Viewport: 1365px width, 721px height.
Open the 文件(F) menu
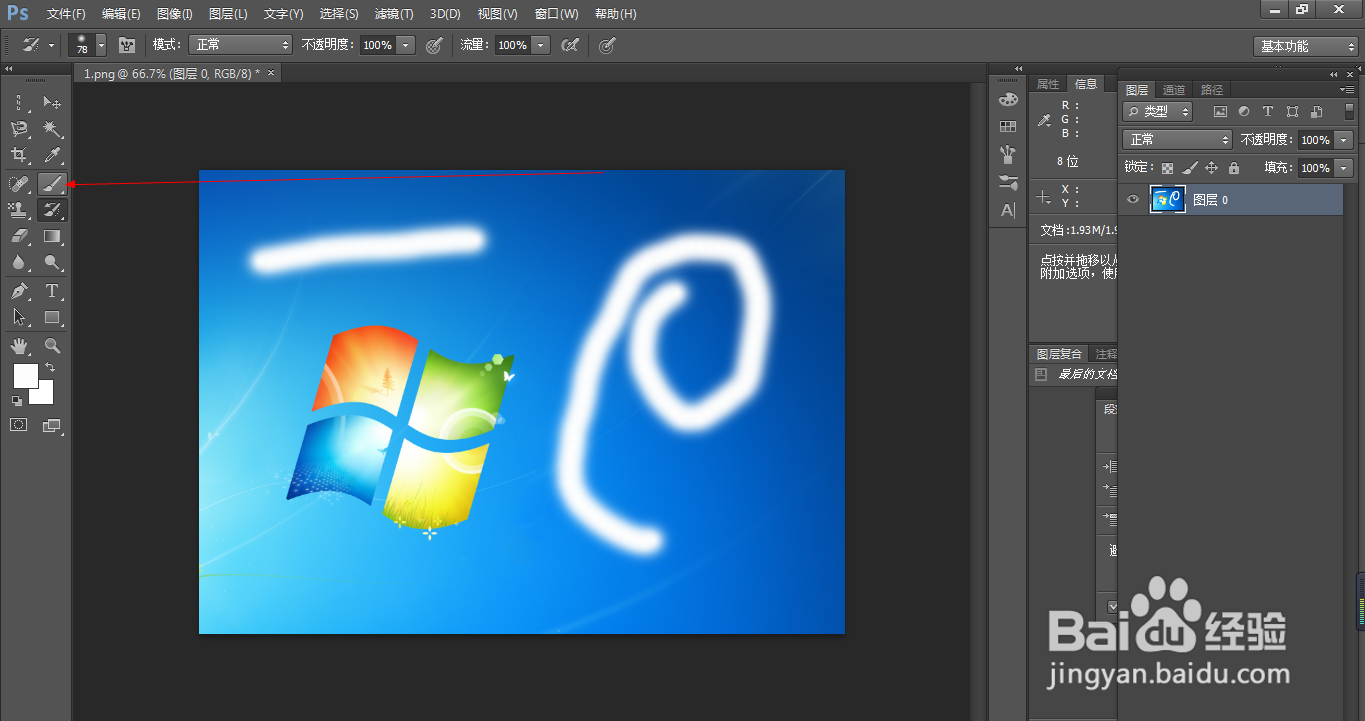coord(66,14)
